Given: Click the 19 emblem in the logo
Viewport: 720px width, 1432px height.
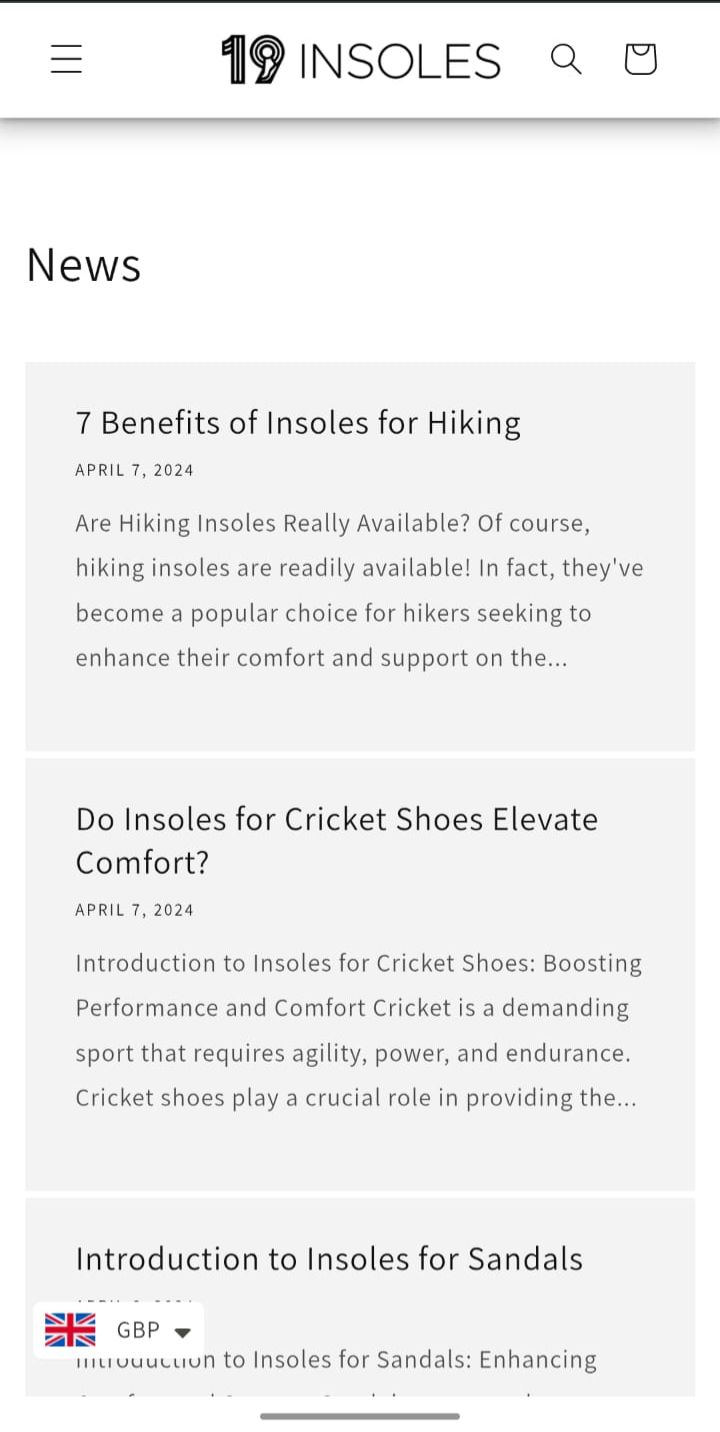Looking at the screenshot, I should pyautogui.click(x=253, y=60).
